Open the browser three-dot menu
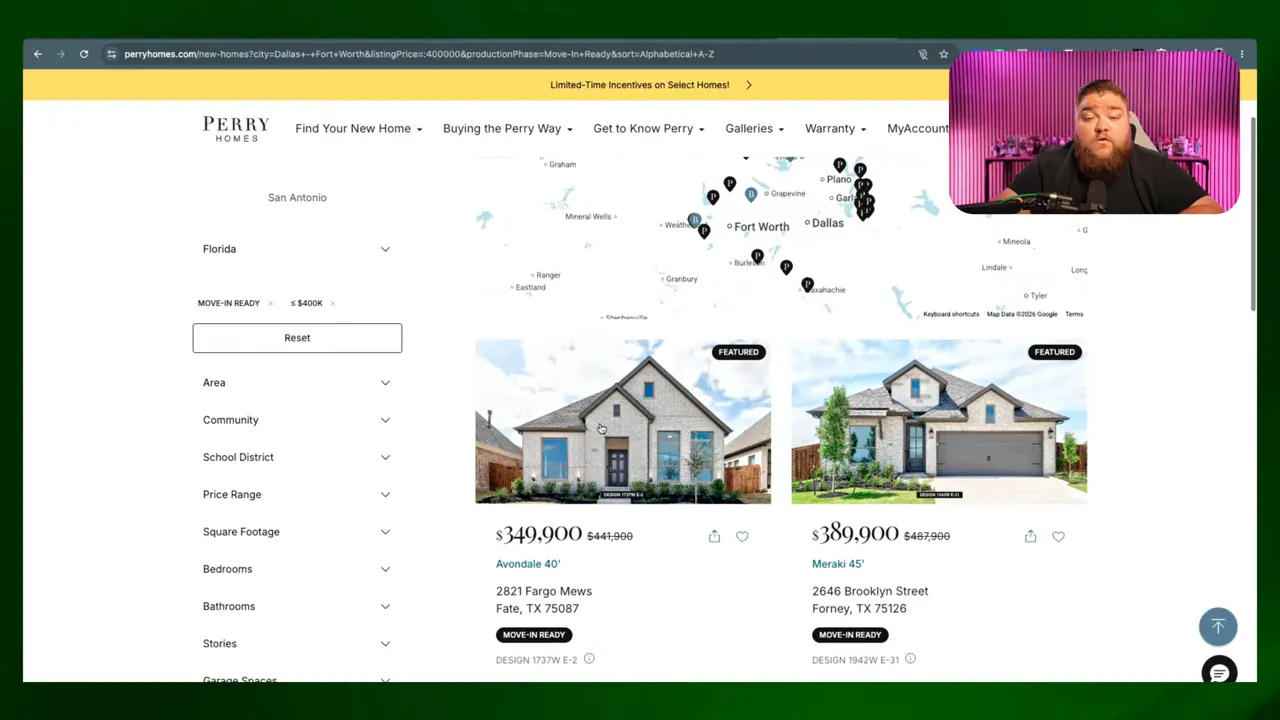Image resolution: width=1280 pixels, height=720 pixels. point(1242,54)
